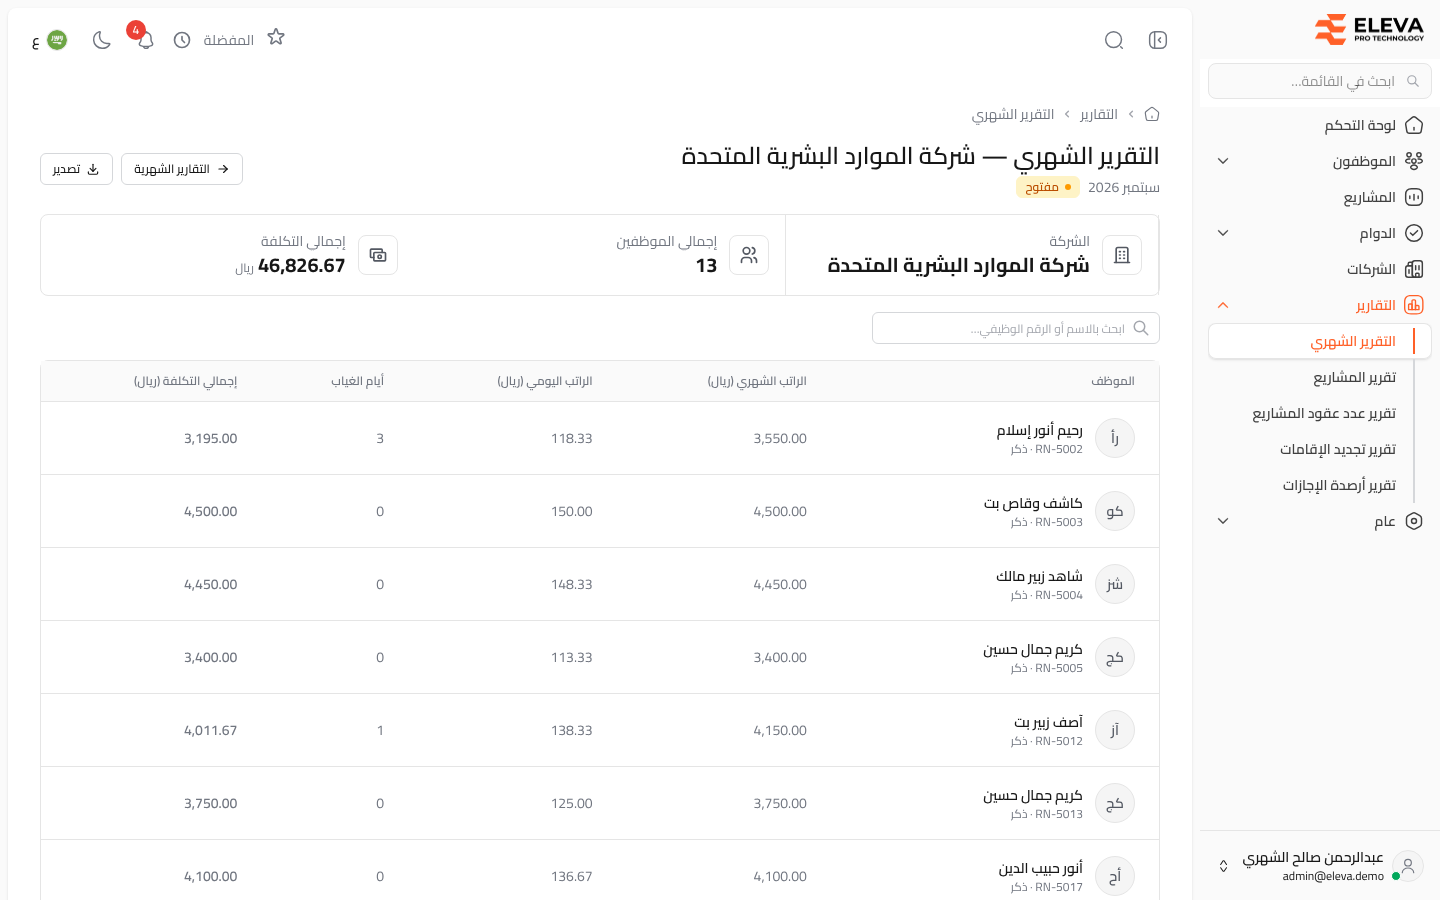
Task: Open the user account switcher arrows
Action: click(x=1223, y=866)
